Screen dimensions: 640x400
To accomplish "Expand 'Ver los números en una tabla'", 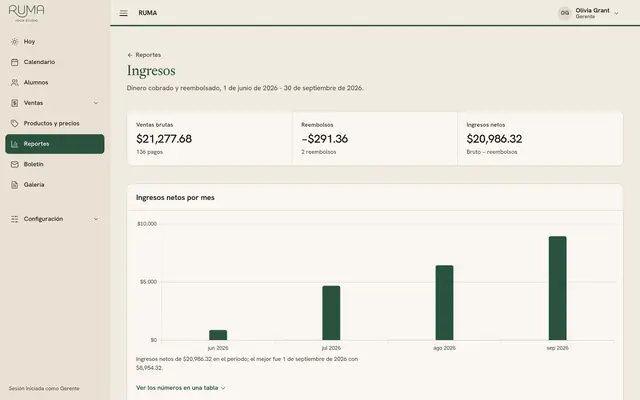I will (180, 388).
